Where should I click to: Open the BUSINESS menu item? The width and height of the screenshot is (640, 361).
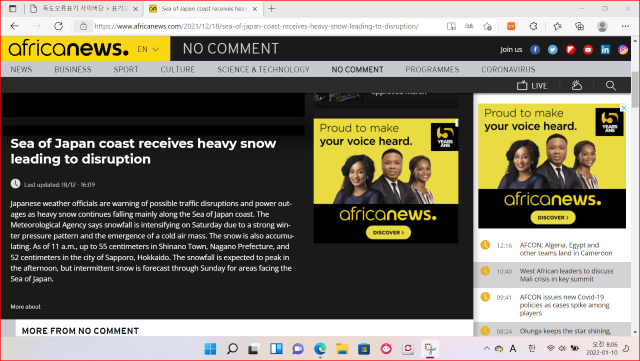click(x=73, y=69)
